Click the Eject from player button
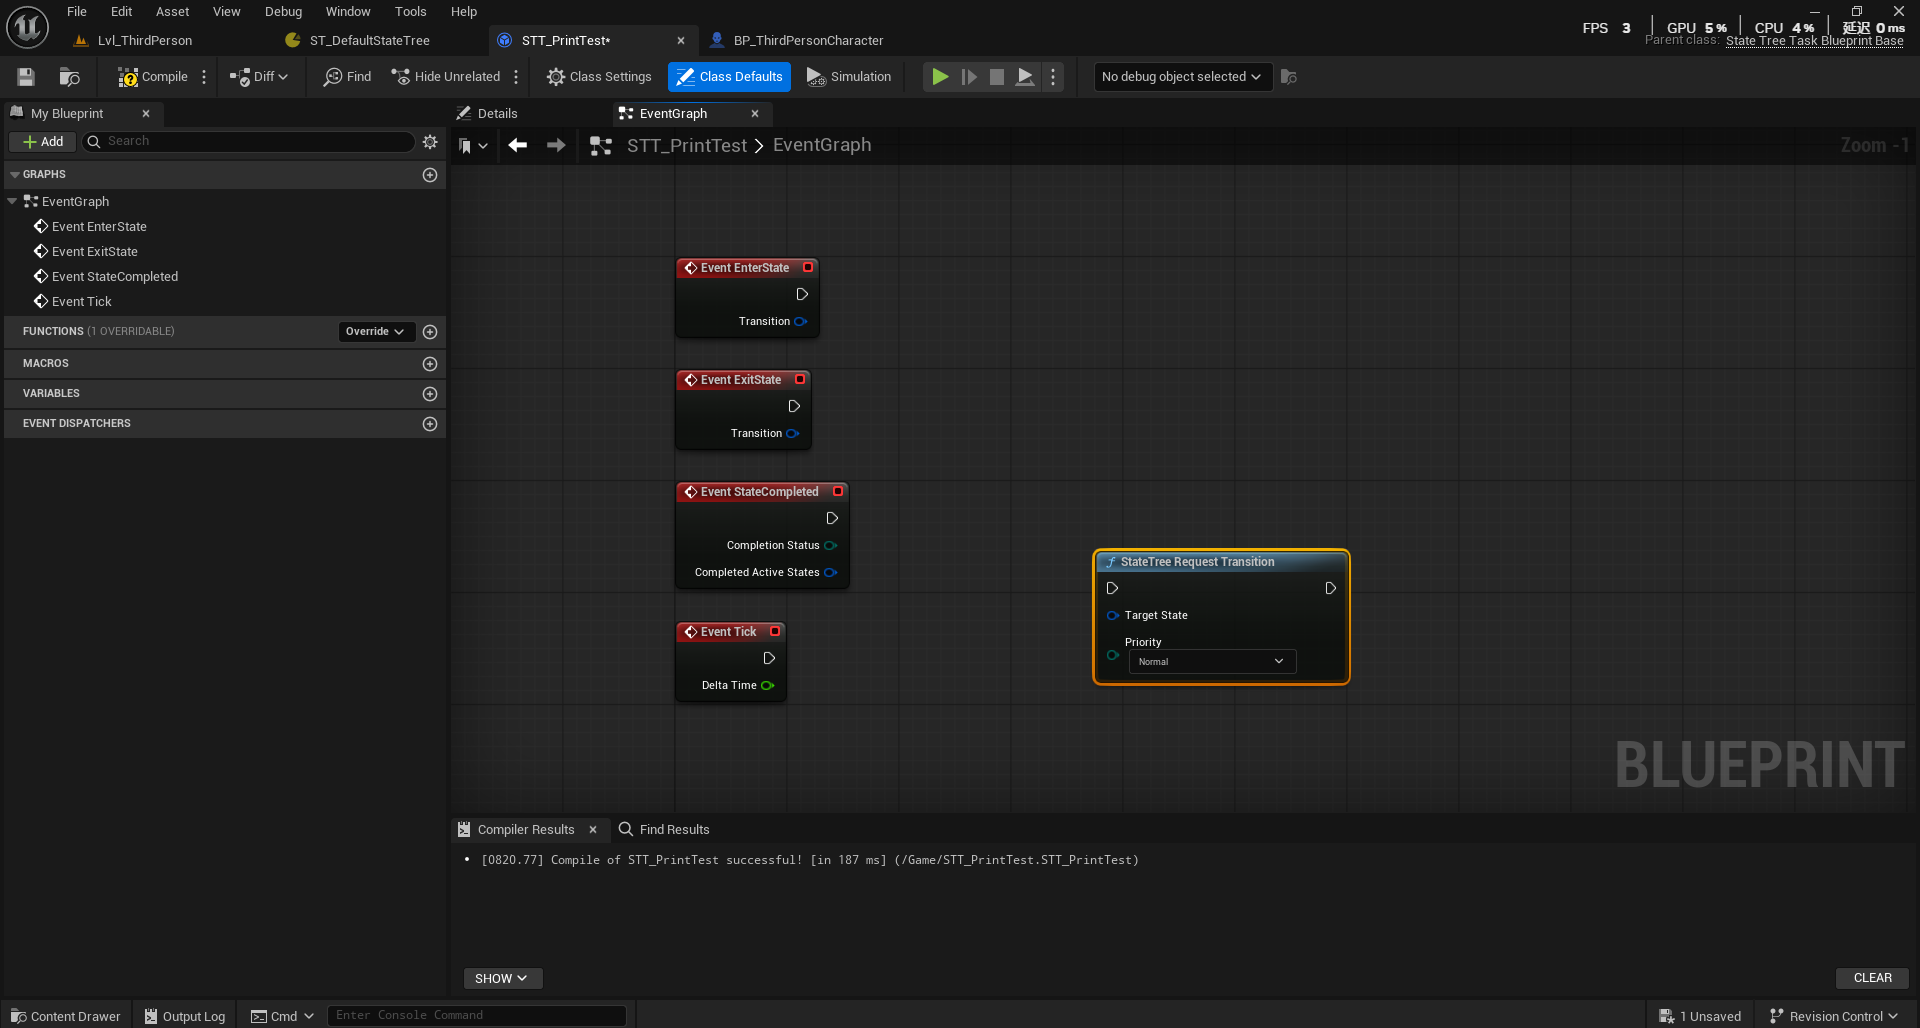Screen dimensions: 1920x1028 [x=1025, y=77]
